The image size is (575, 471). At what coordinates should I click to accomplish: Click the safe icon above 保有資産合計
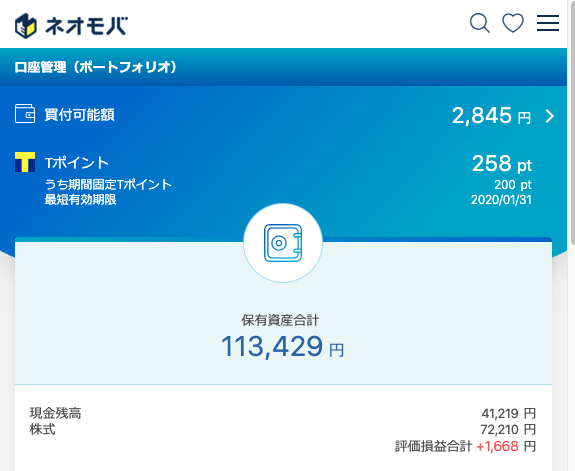[x=283, y=243]
